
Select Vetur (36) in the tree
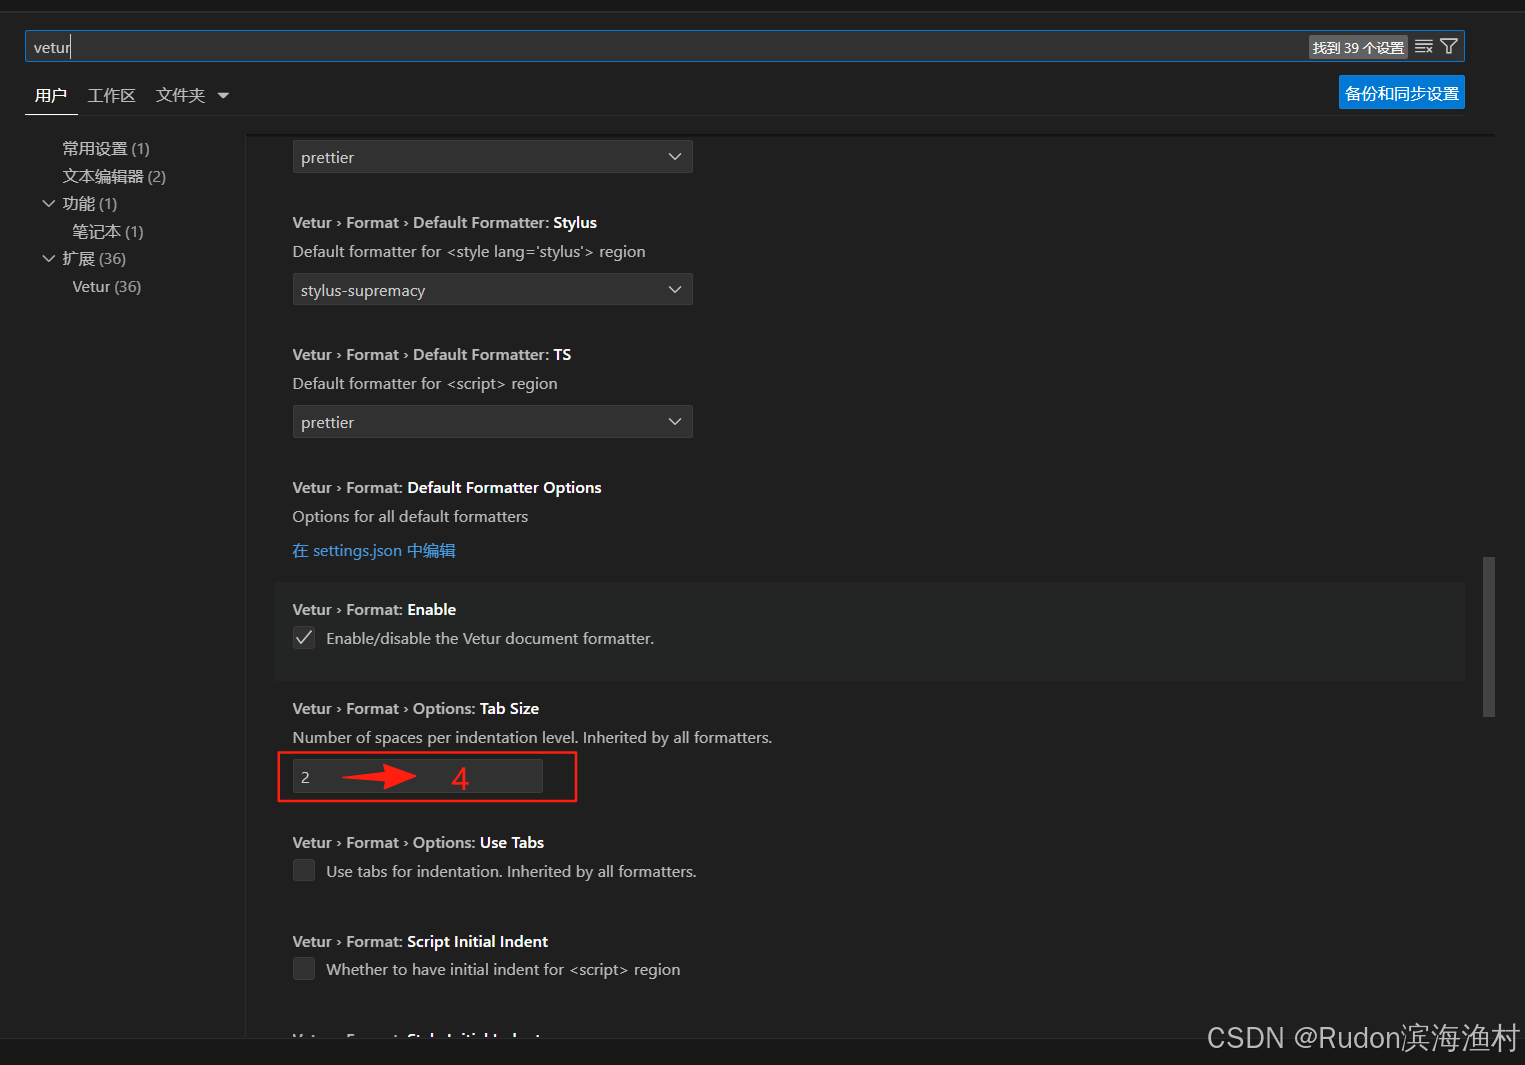tap(107, 286)
